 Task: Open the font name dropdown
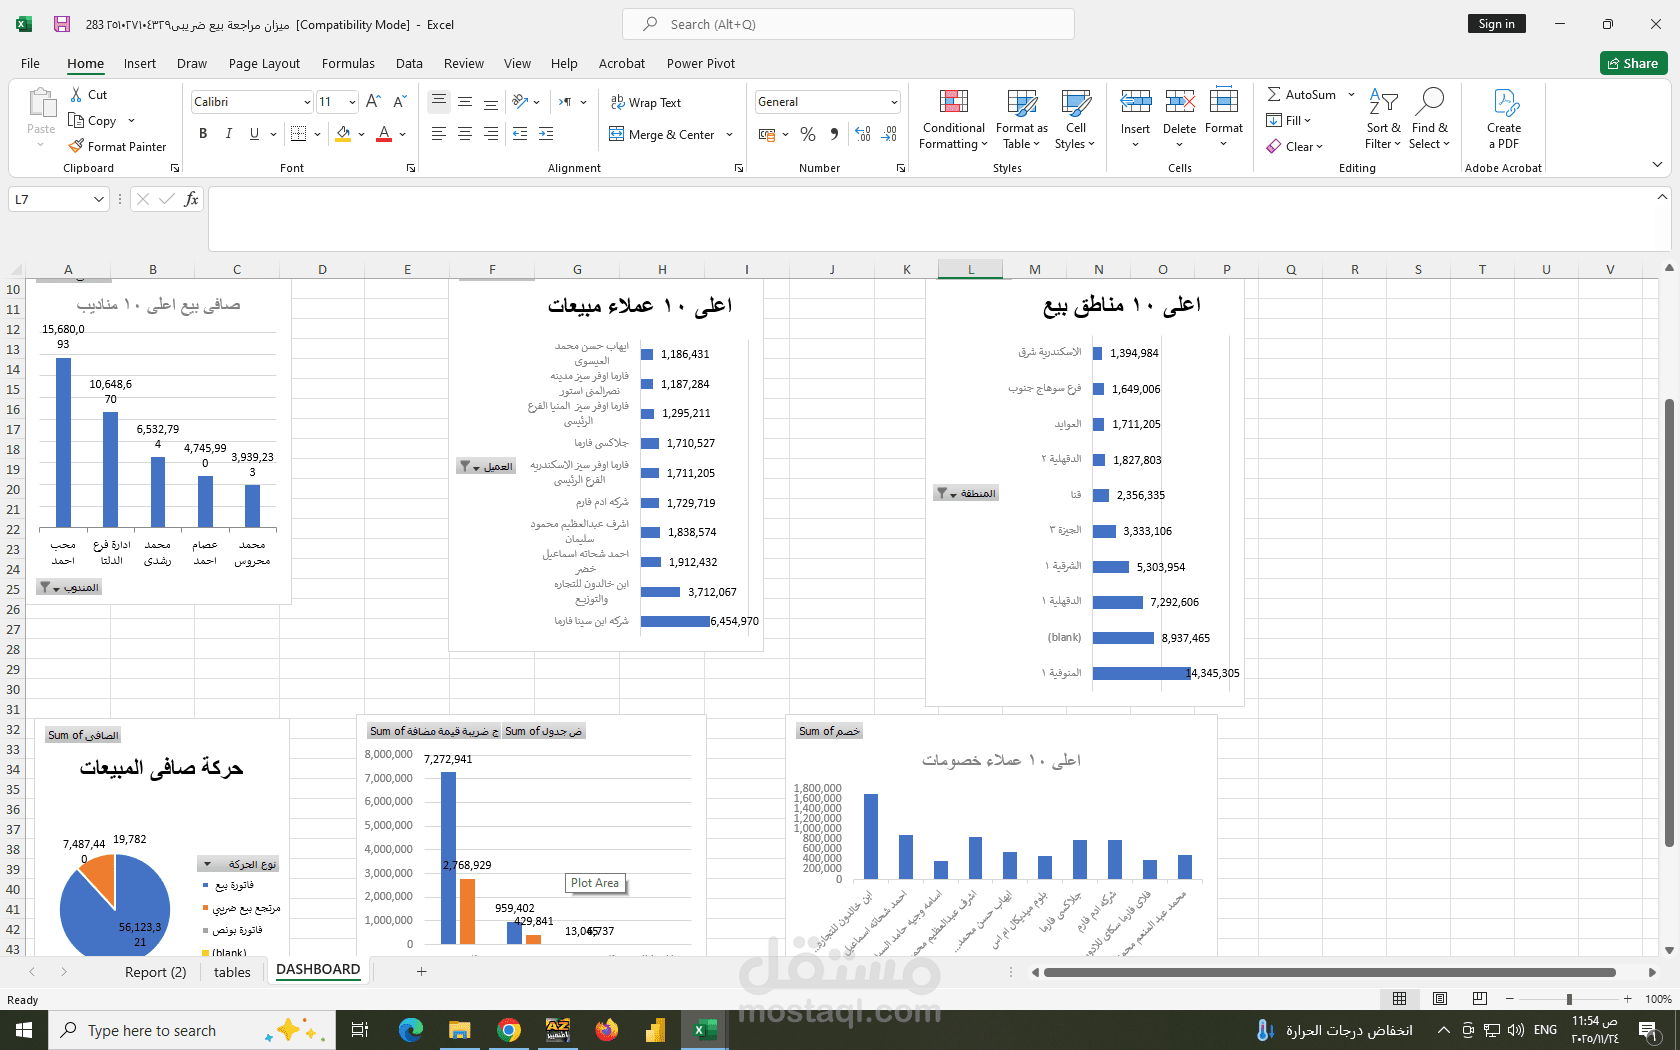pyautogui.click(x=307, y=102)
